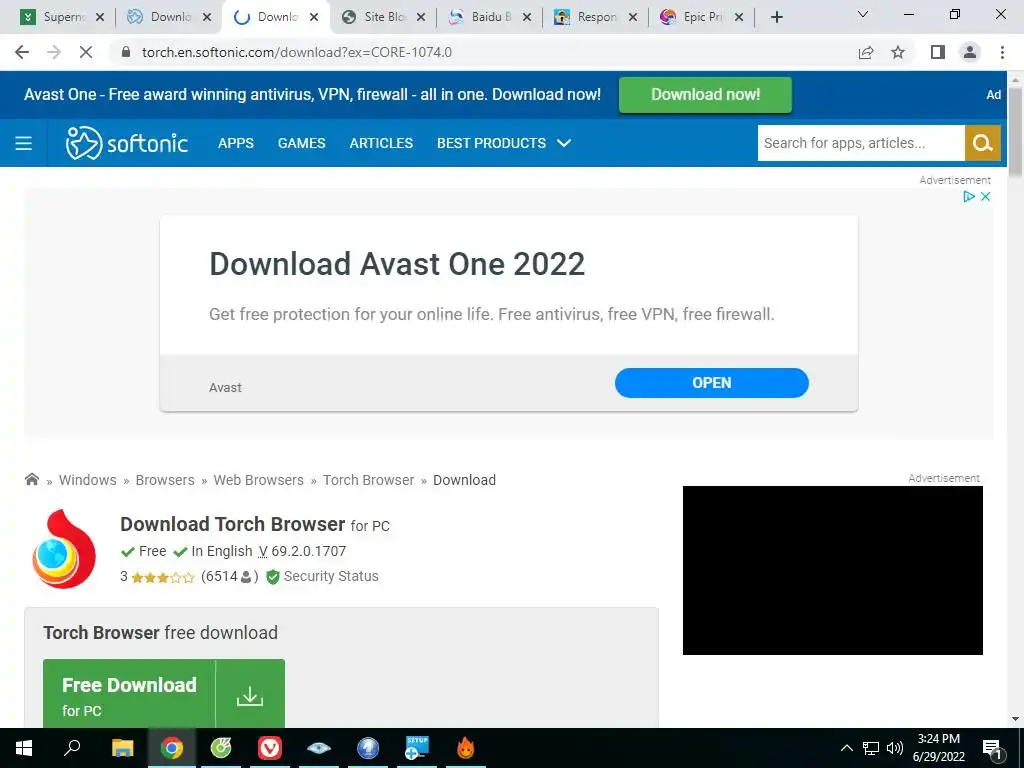Screen dimensions: 1024x768
Task: Open Windows Start menu
Action: click(x=24, y=748)
